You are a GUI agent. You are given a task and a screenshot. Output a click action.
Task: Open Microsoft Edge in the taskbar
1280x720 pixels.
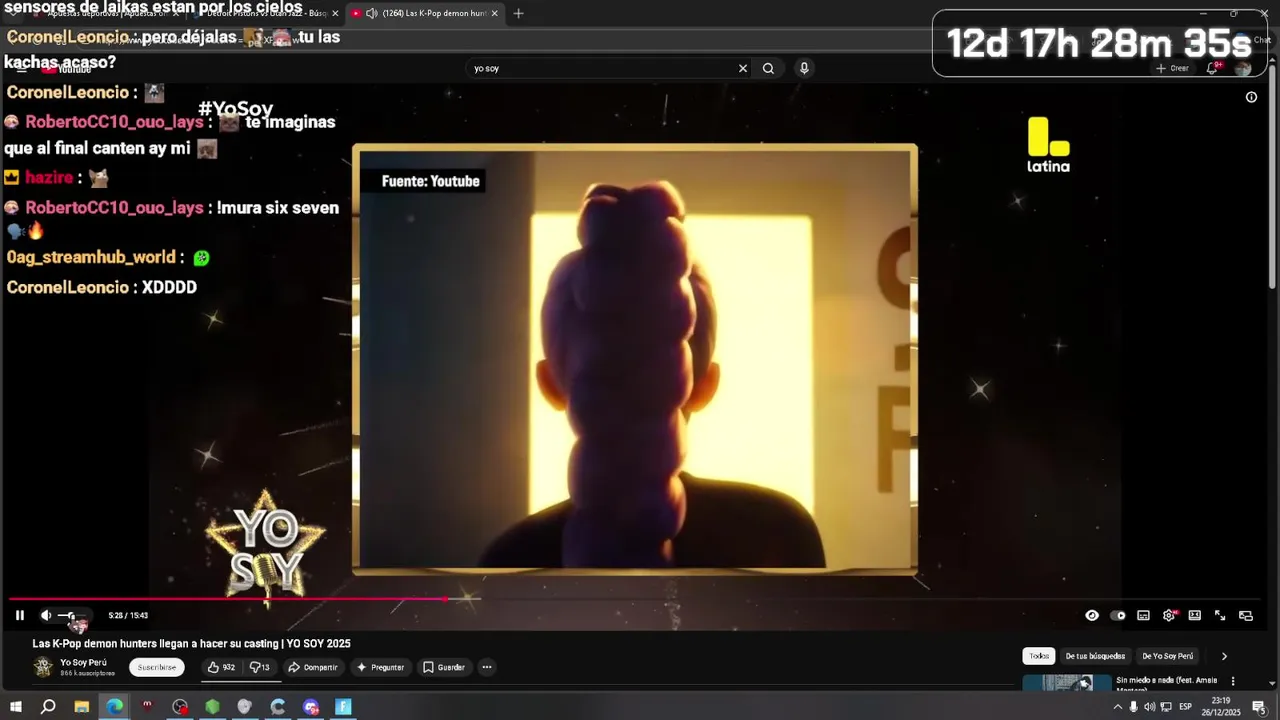(x=115, y=707)
